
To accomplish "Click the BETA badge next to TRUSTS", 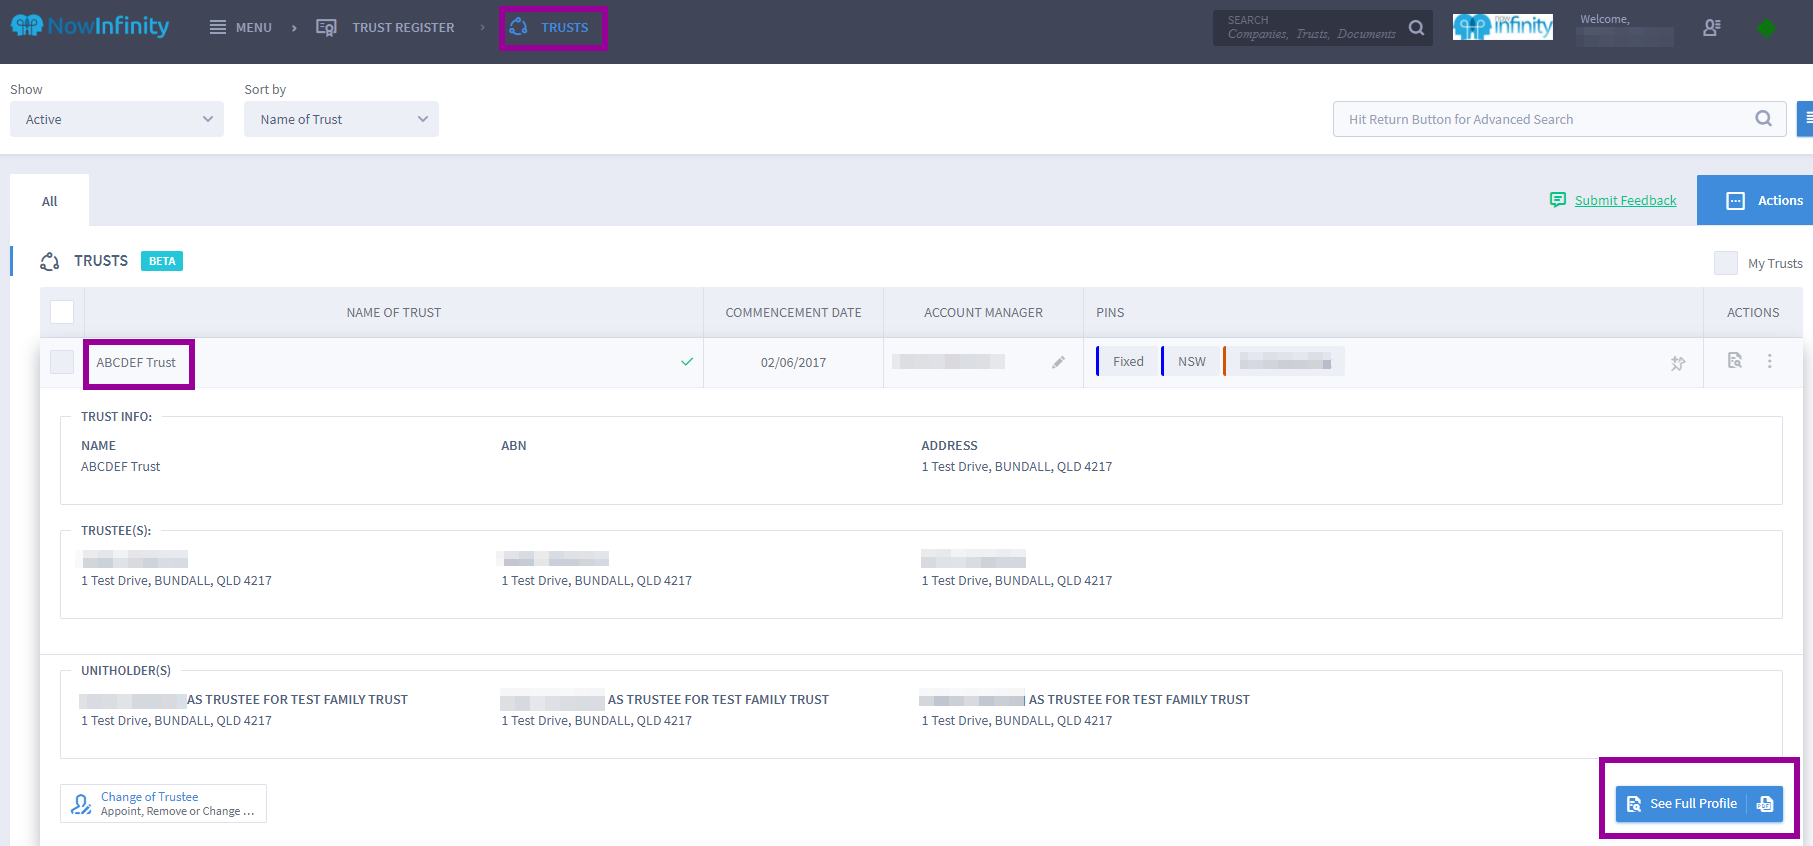I will 162,261.
